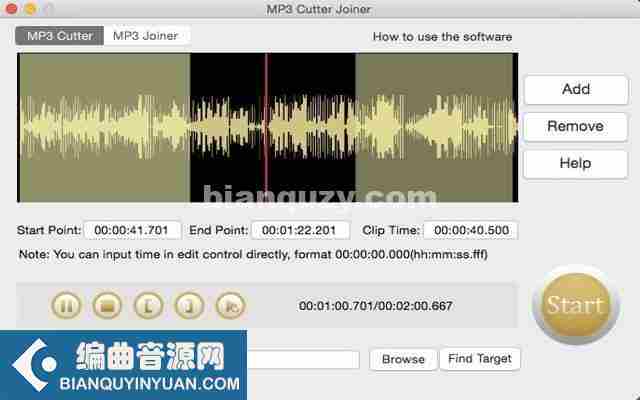
Task: Set the start point with the left bracket button
Action: click(x=149, y=305)
